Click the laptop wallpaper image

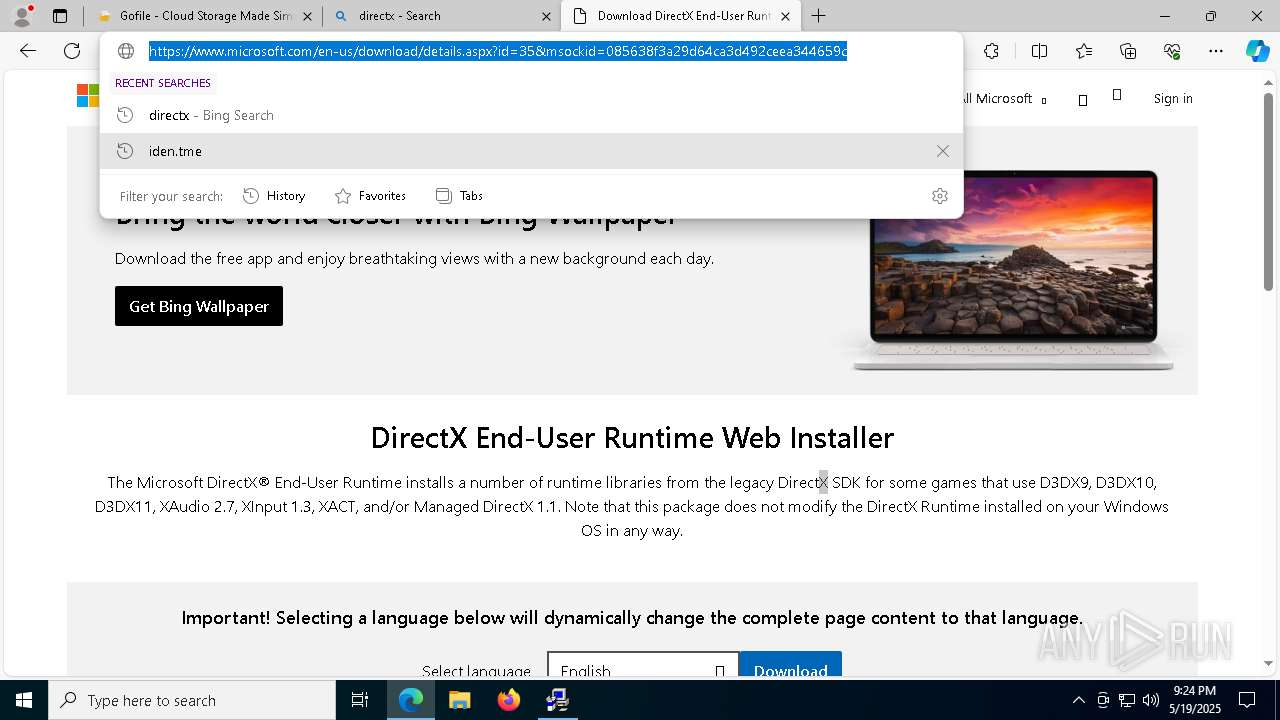click(1012, 270)
